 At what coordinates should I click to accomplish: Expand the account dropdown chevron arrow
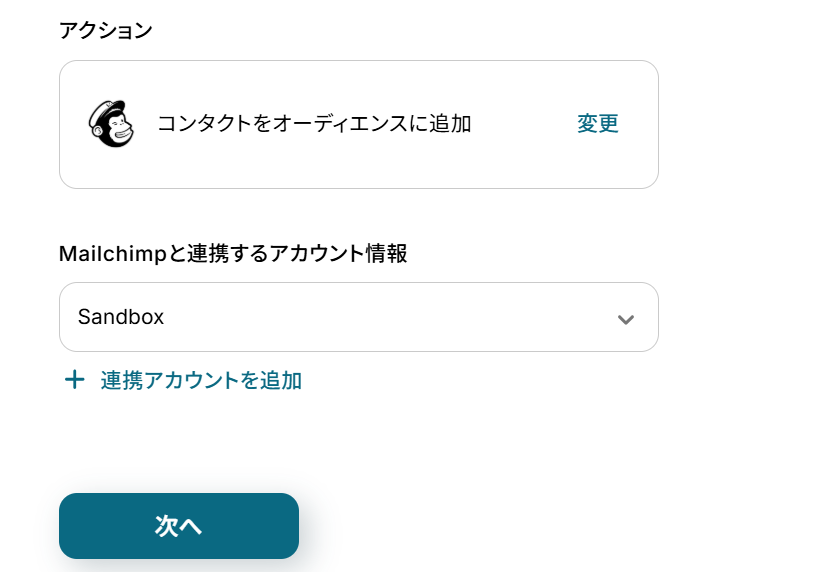click(x=626, y=319)
